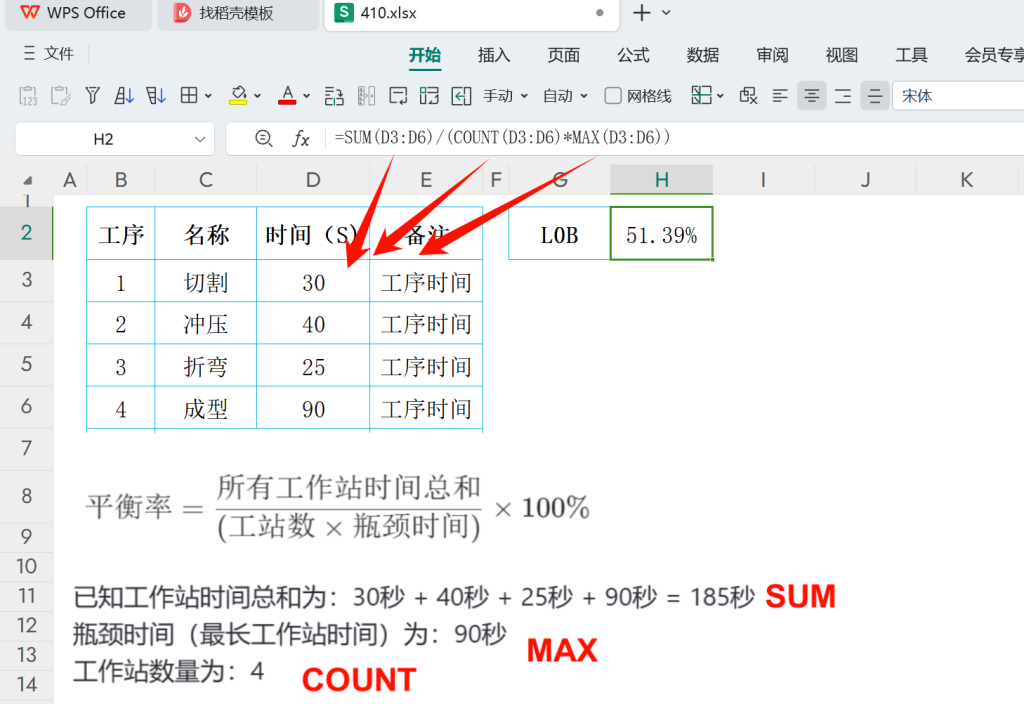Click the freeze panes grid icon
The height and width of the screenshot is (704, 1024).
701,96
